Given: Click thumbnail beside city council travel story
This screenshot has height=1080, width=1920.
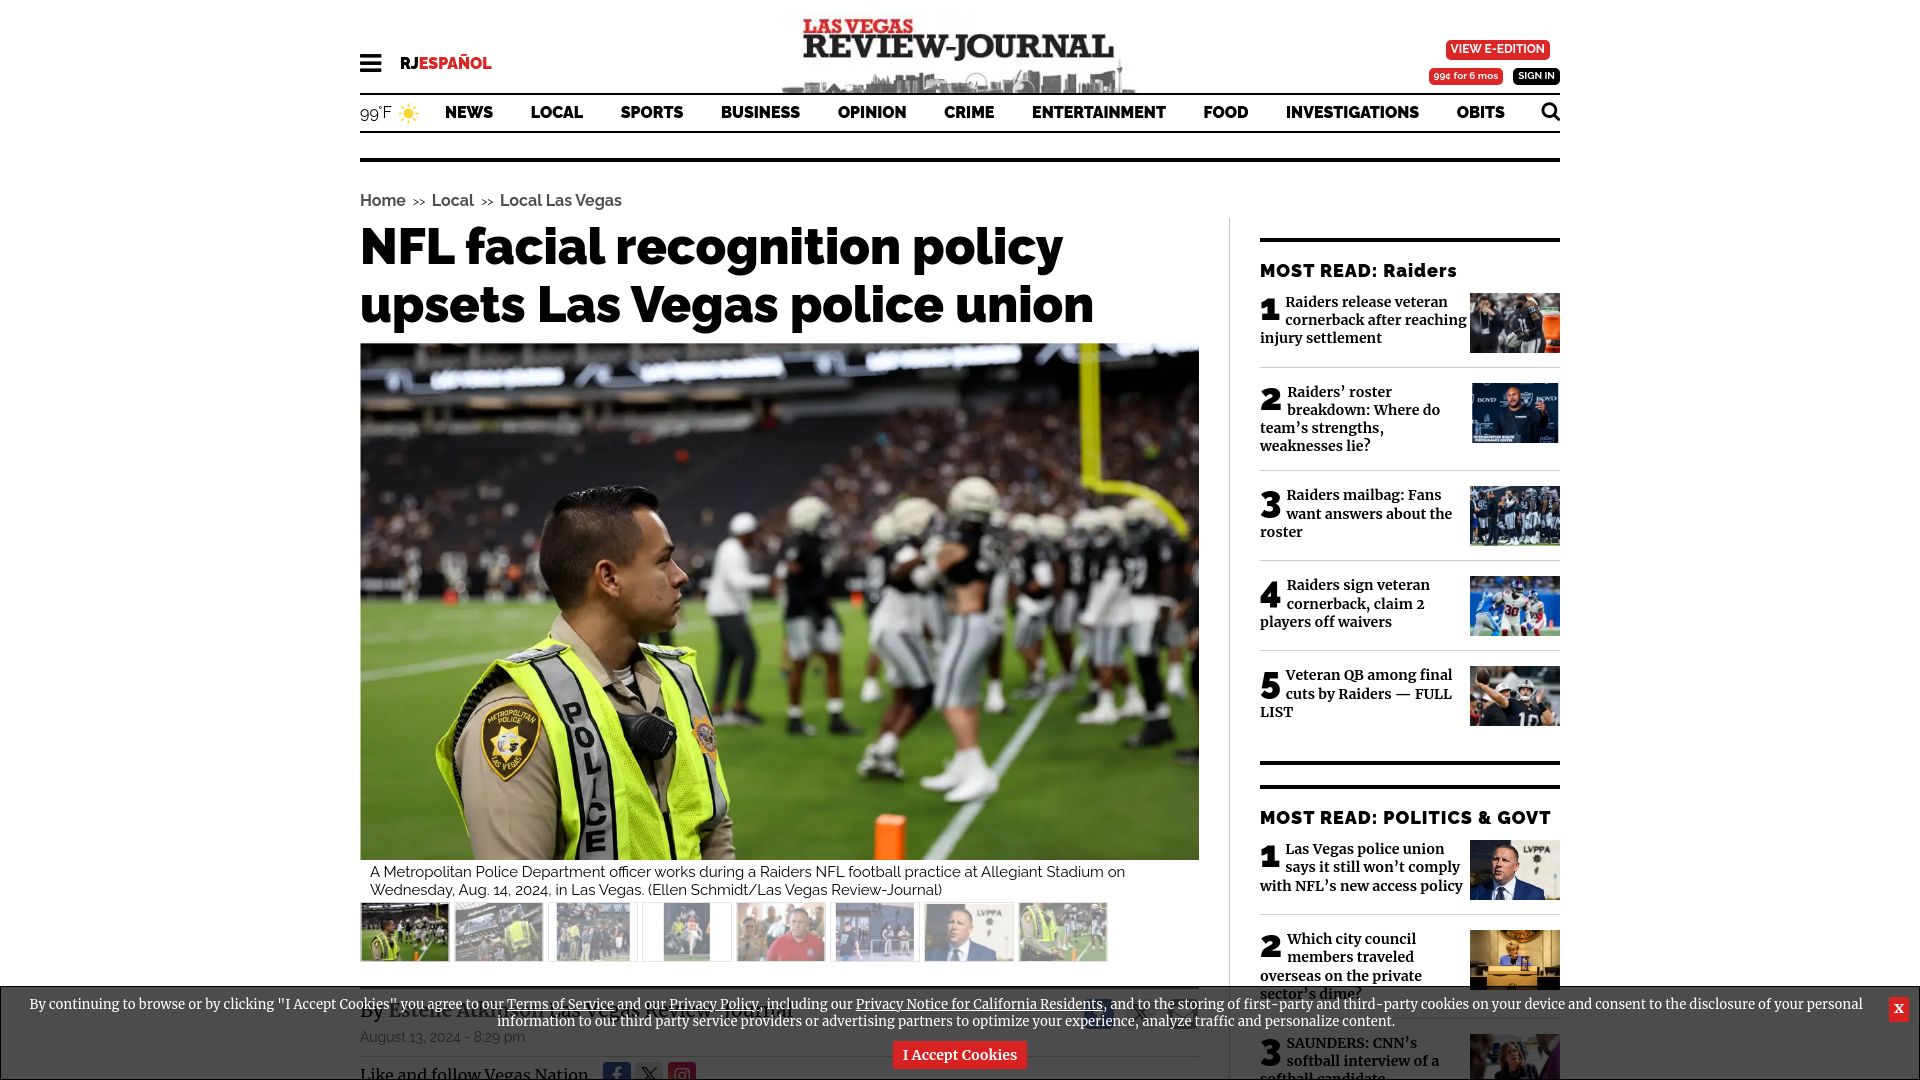Looking at the screenshot, I should tap(1514, 958).
